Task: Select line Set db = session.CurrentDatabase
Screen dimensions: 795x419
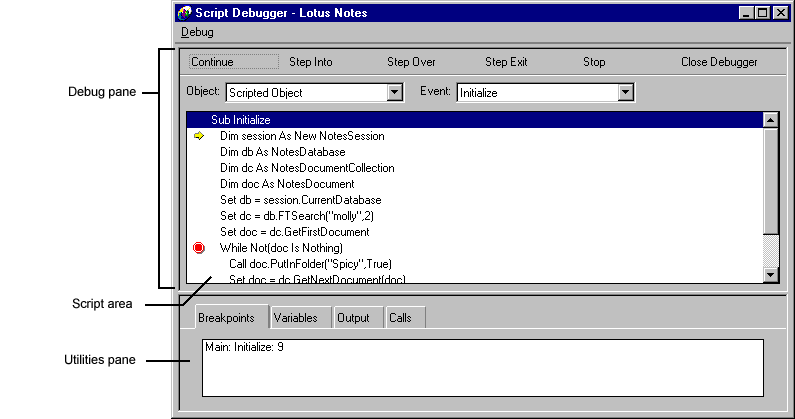Action: click(x=301, y=200)
